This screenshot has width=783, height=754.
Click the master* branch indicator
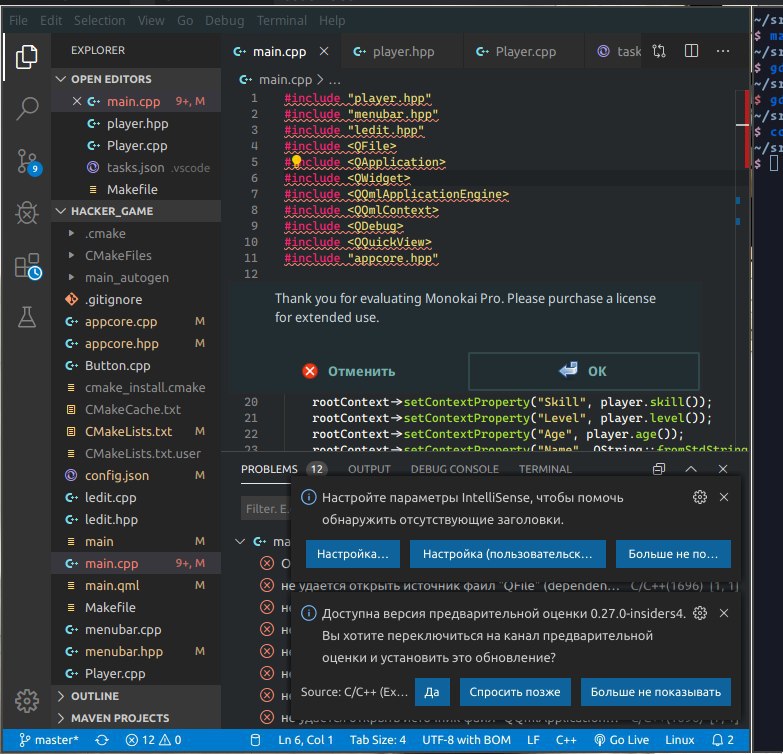pyautogui.click(x=49, y=740)
